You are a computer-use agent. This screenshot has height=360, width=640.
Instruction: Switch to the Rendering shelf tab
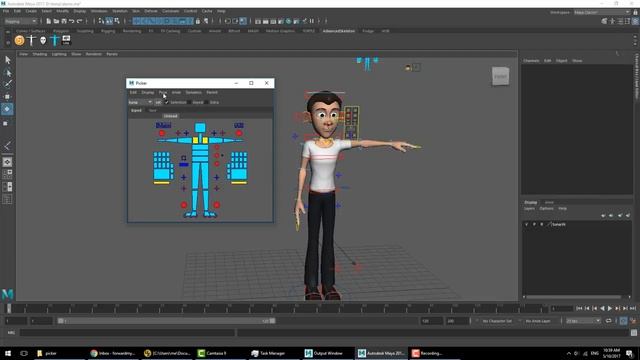coord(132,31)
